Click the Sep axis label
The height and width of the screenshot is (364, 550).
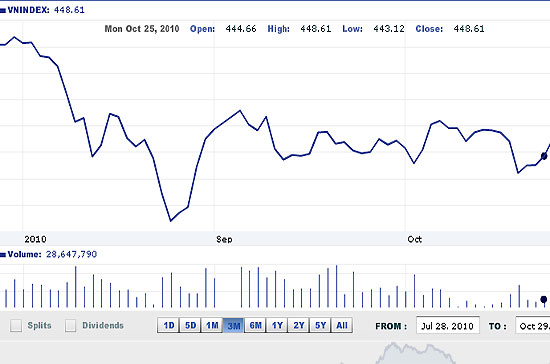(224, 240)
